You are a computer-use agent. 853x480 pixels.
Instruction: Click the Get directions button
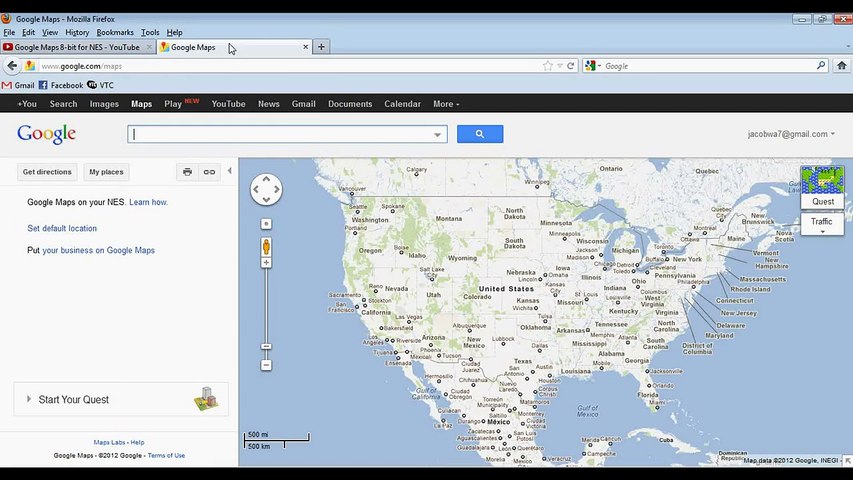47,172
